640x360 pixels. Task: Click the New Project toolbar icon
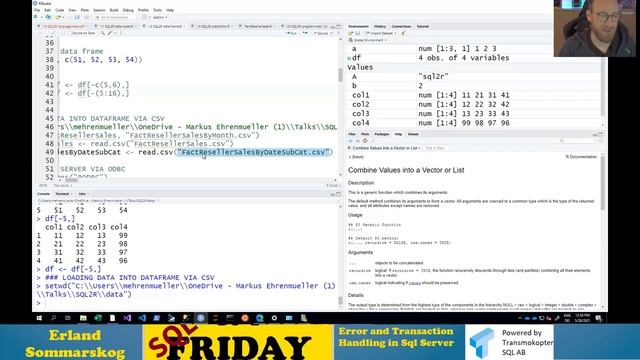tap(48, 17)
